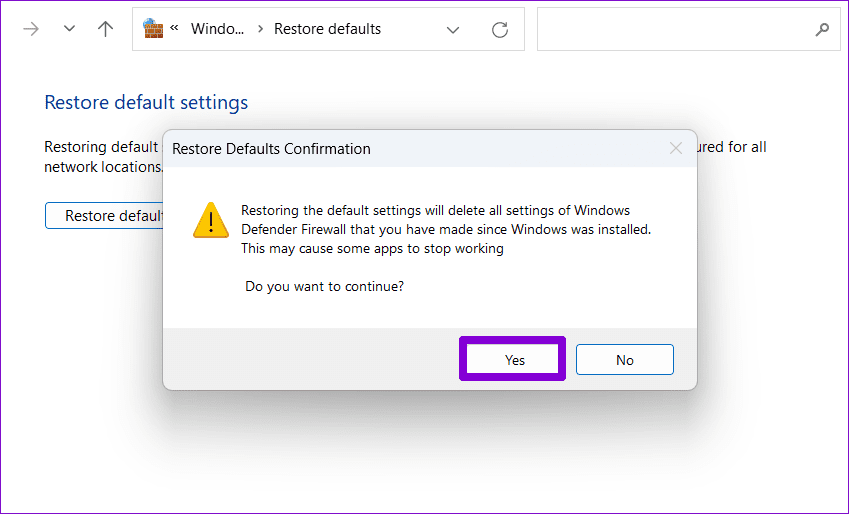Image resolution: width=849 pixels, height=514 pixels.
Task: Click the Restore defaults button behind dialog
Action: (x=103, y=215)
